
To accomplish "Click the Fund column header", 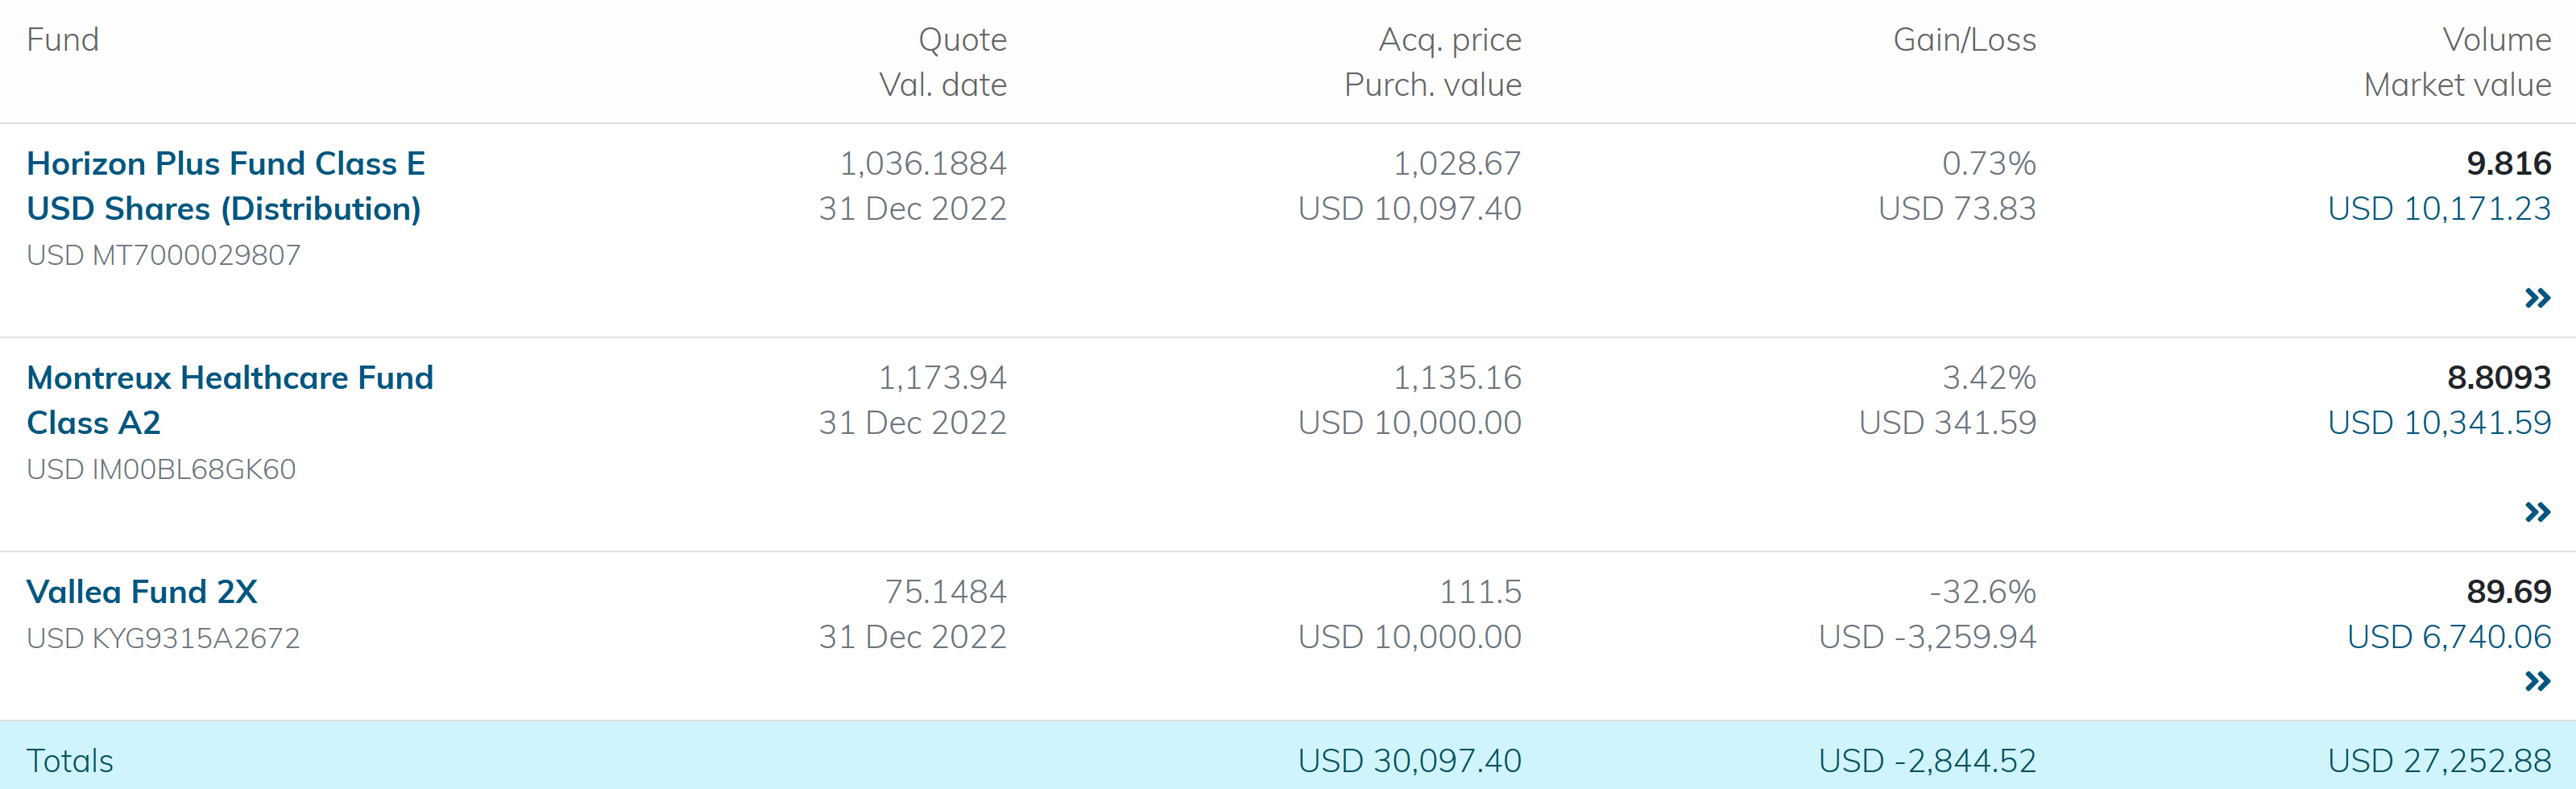I will [x=62, y=40].
